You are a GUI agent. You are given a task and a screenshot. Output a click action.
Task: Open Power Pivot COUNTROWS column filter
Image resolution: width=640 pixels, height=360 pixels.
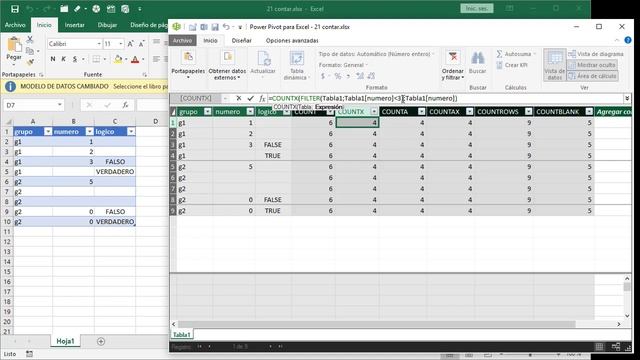click(529, 111)
